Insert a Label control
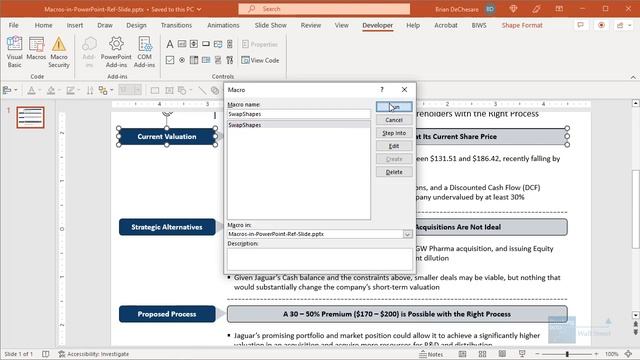The width and height of the screenshot is (640, 360). tap(170, 44)
